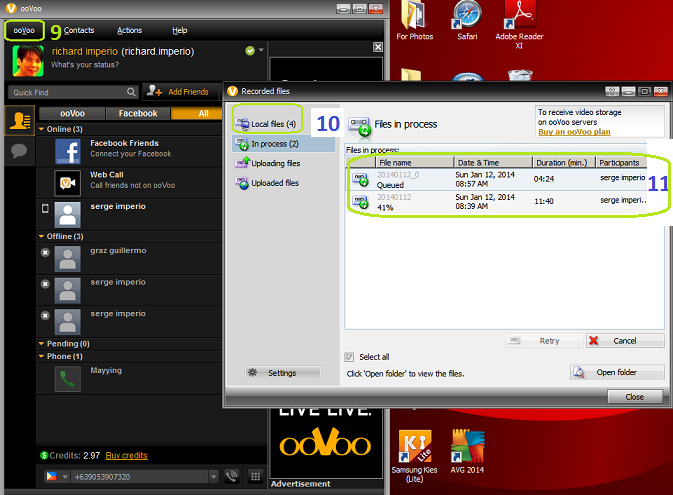Open the Actions menu
Image resolution: width=673 pixels, height=495 pixels.
129,30
